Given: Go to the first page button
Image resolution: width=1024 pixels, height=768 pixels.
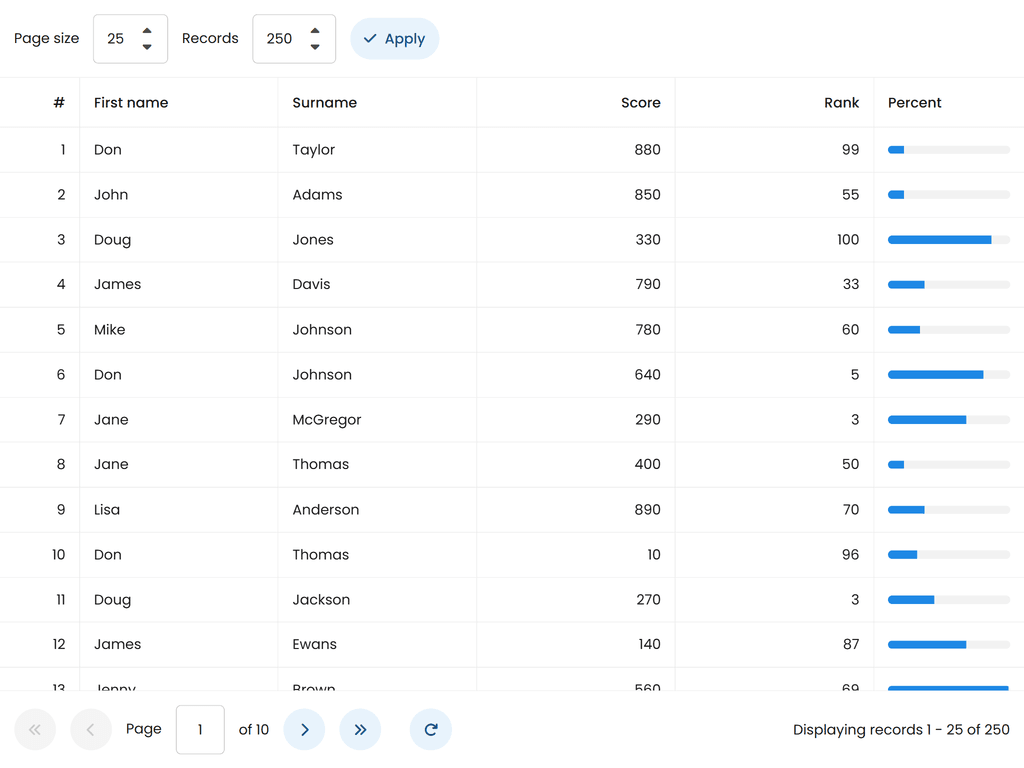Looking at the screenshot, I should click(x=35, y=730).
